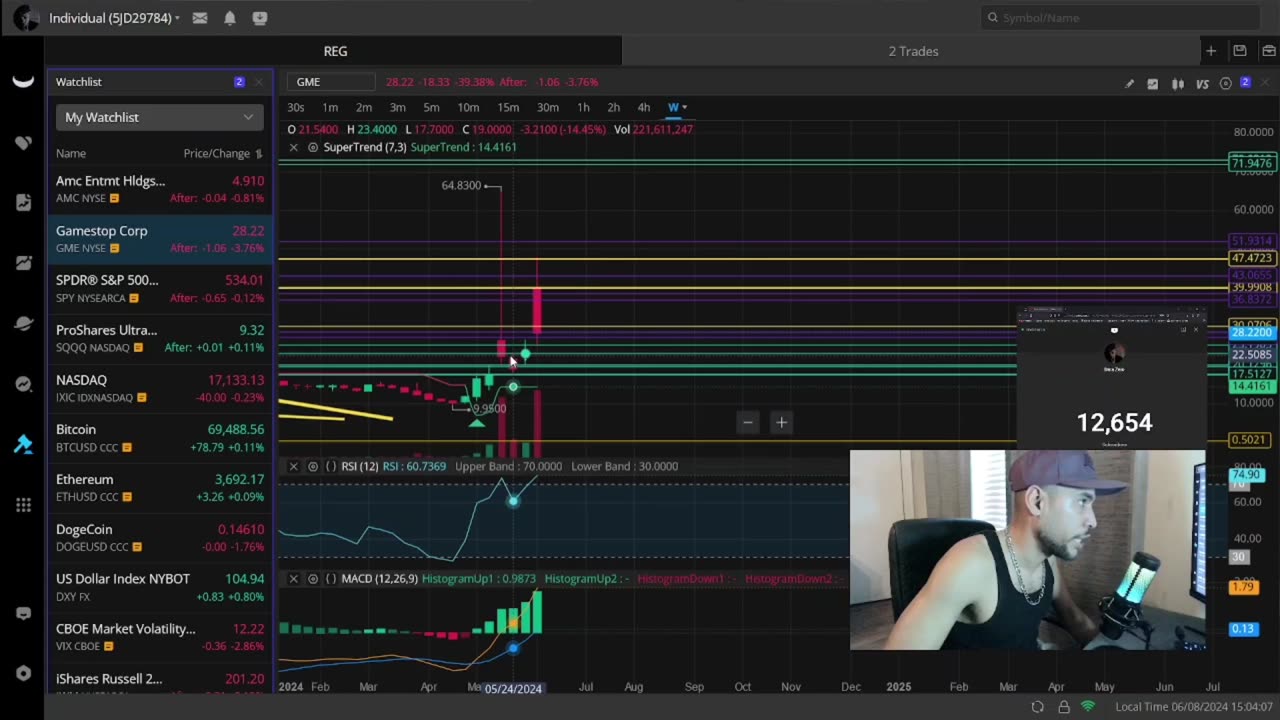The image size is (1280, 720).
Task: Open the planet explore icon in sidebar
Action: pyautogui.click(x=23, y=323)
